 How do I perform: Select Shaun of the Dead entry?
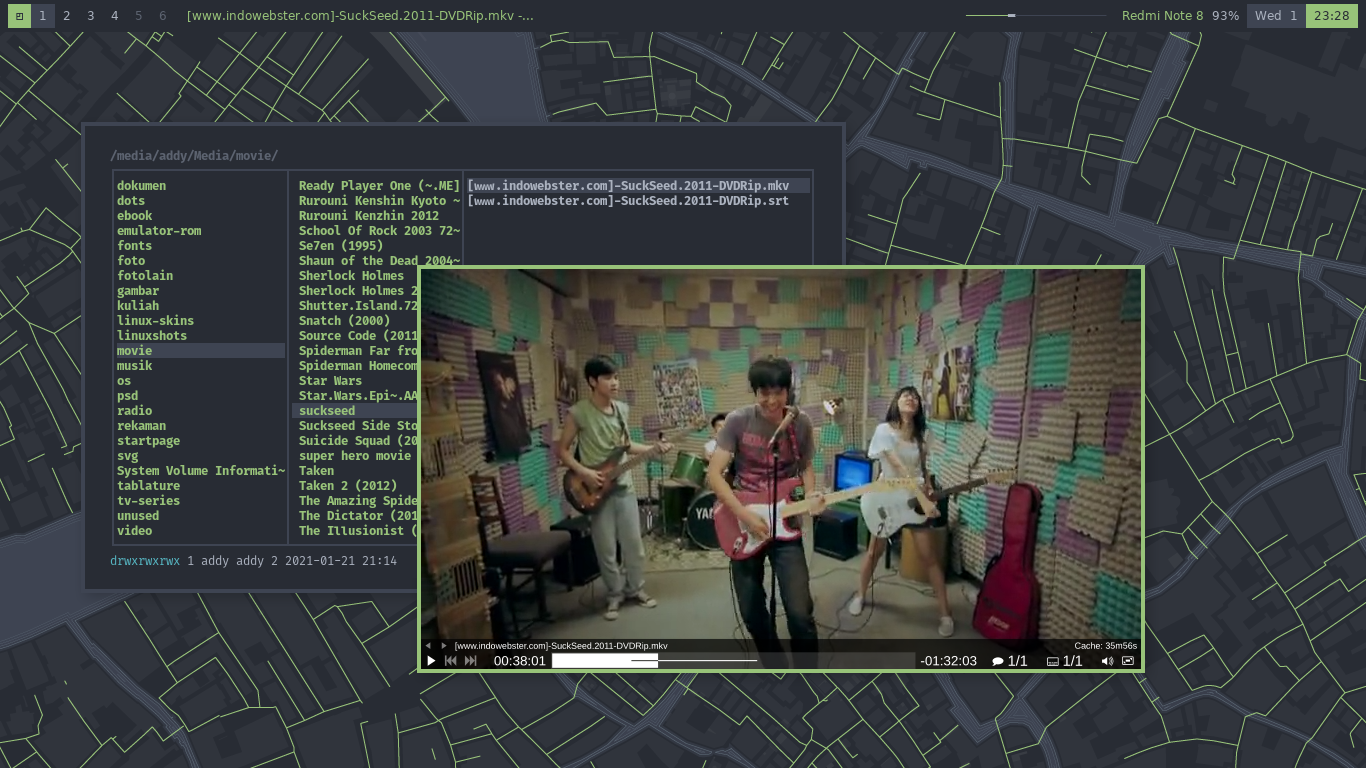(x=379, y=261)
